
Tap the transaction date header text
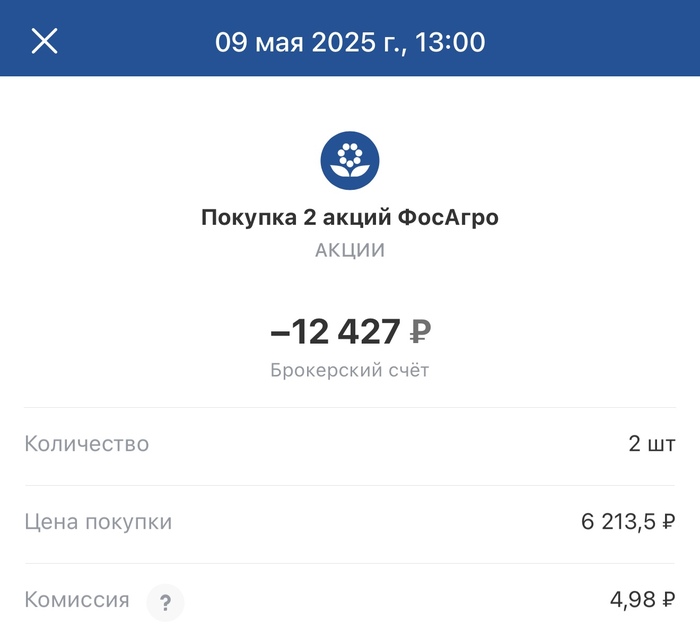pyautogui.click(x=350, y=42)
